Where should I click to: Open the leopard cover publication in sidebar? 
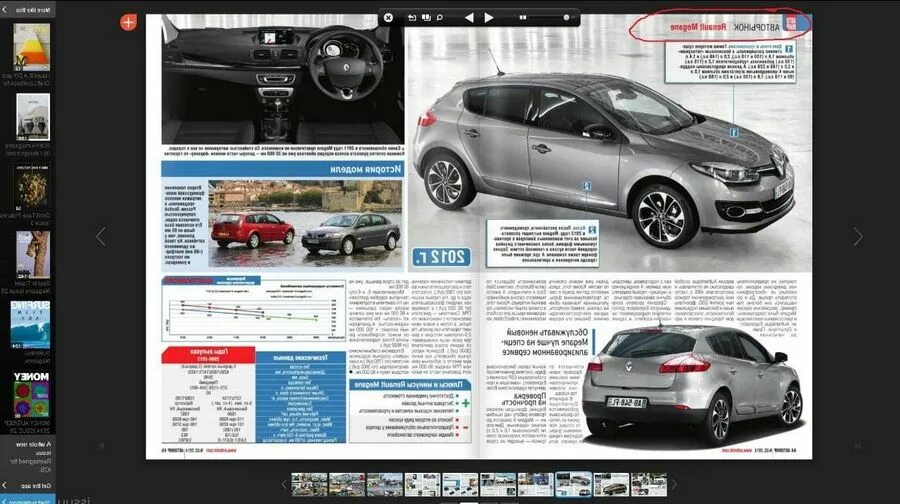tap(33, 255)
